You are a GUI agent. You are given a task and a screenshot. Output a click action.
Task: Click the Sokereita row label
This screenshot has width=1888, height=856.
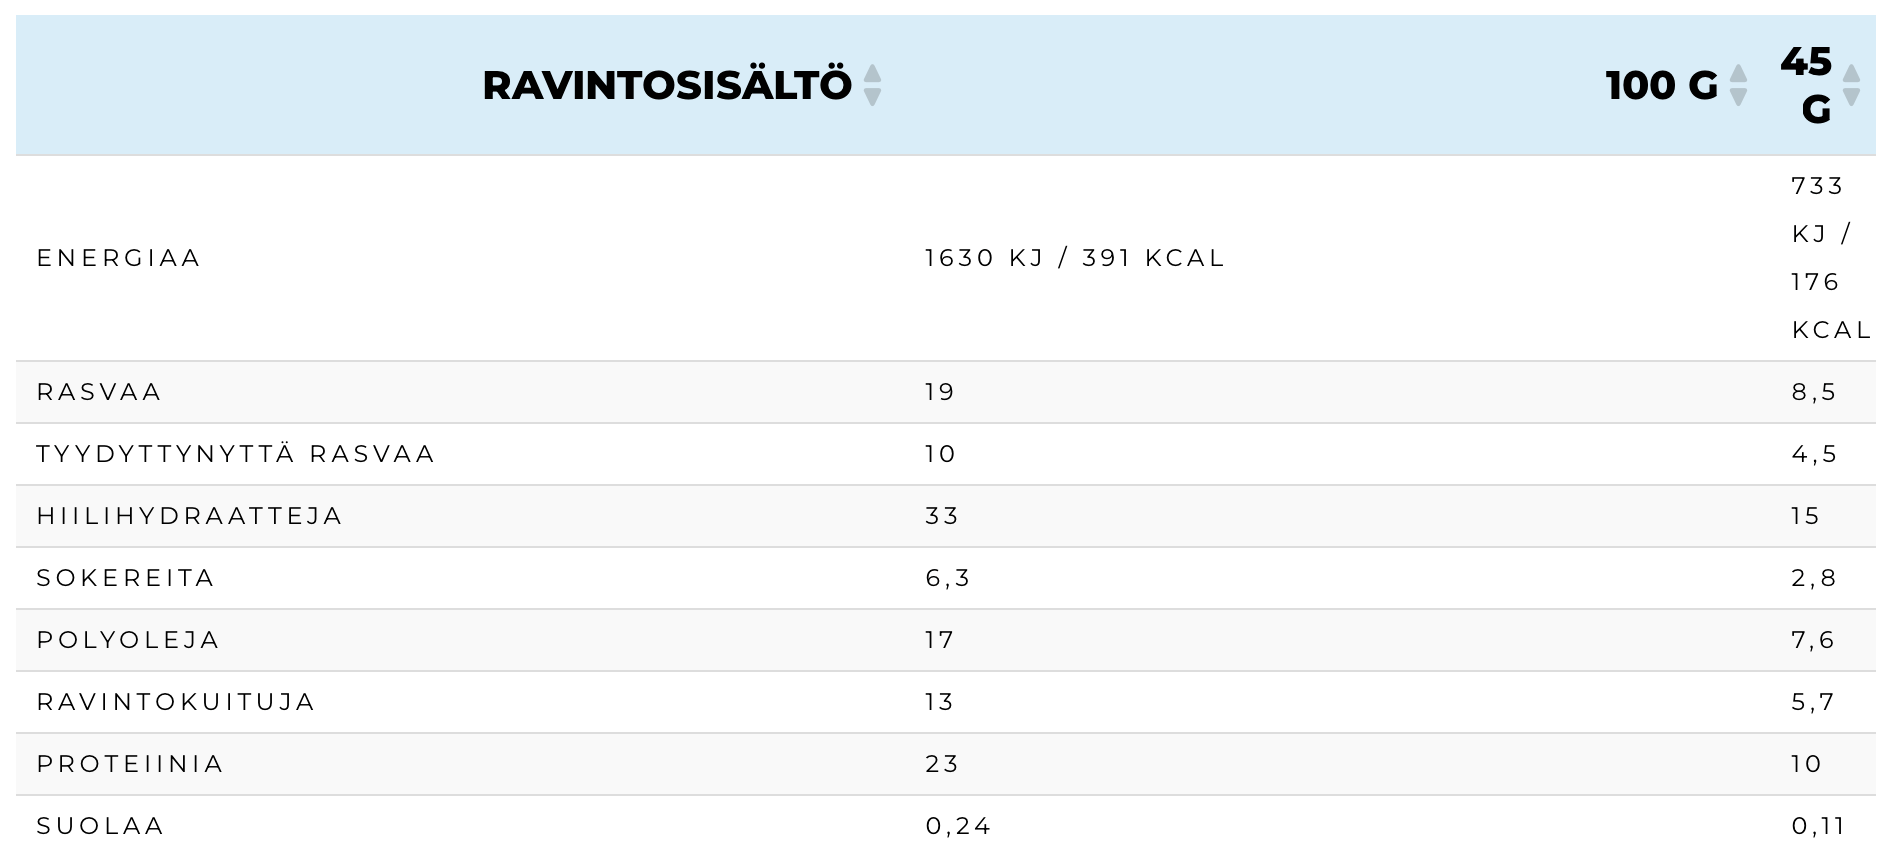(126, 578)
